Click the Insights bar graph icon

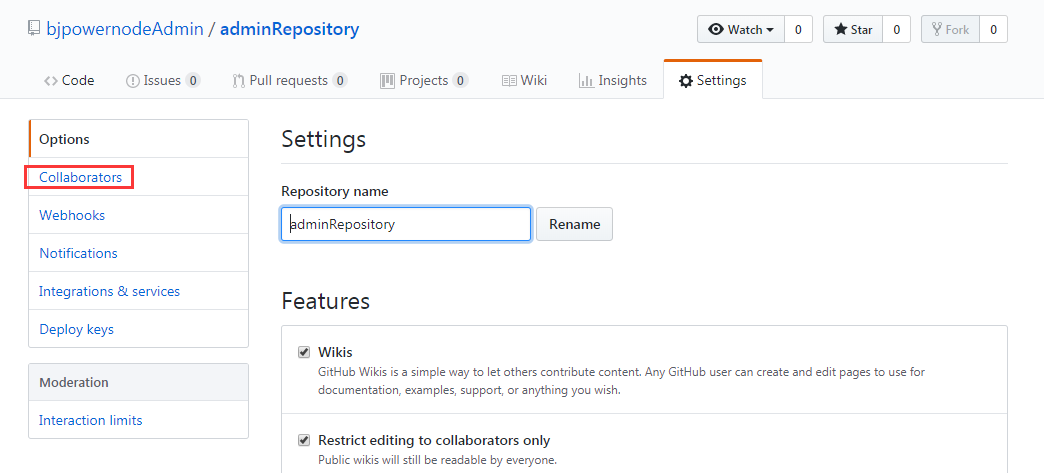586,81
